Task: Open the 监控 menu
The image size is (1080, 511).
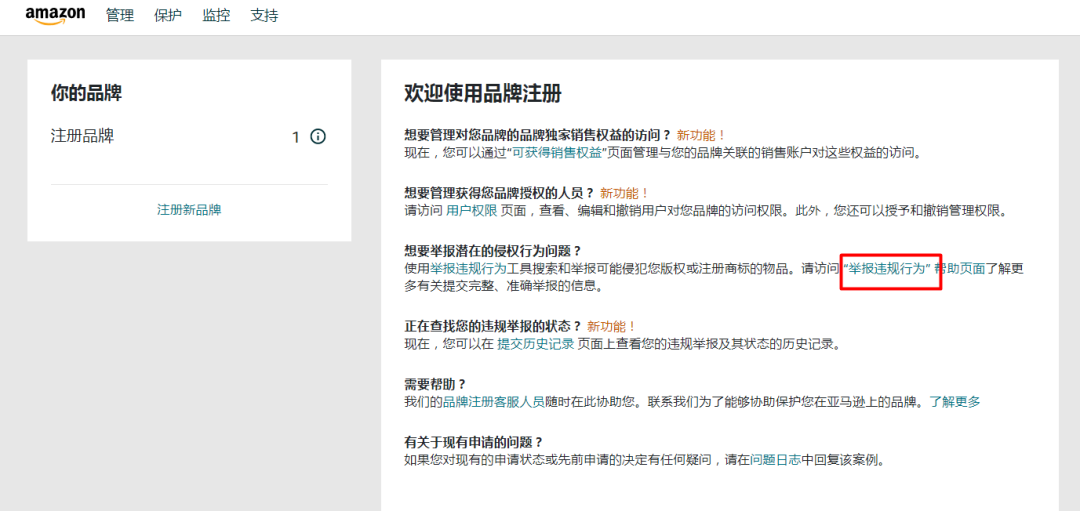Action: pos(216,16)
